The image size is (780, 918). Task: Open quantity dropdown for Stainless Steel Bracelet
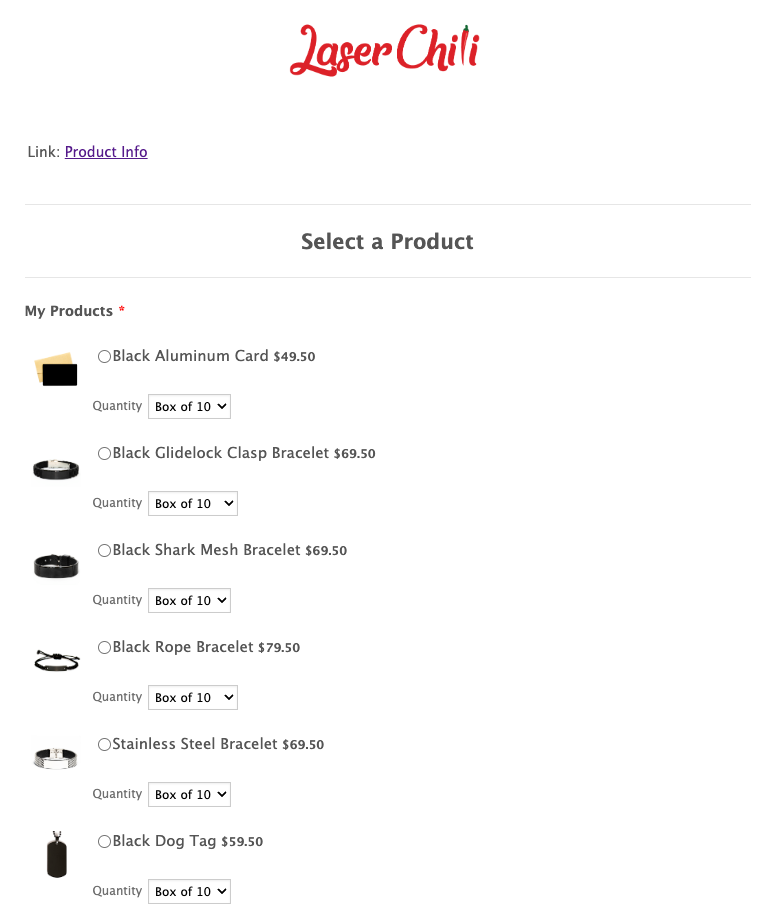click(x=190, y=795)
